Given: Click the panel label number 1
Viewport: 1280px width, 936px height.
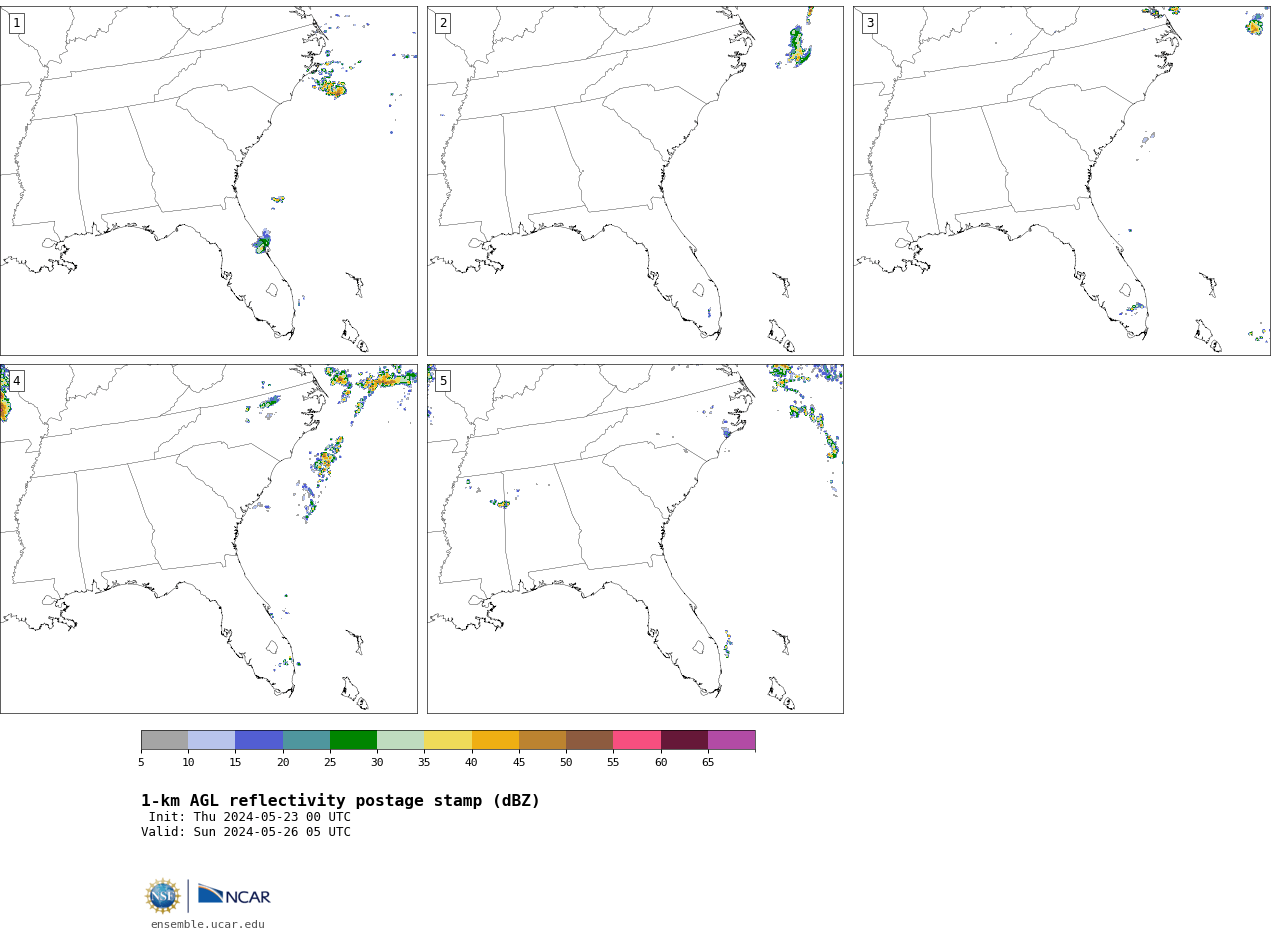Looking at the screenshot, I should pyautogui.click(x=16, y=23).
